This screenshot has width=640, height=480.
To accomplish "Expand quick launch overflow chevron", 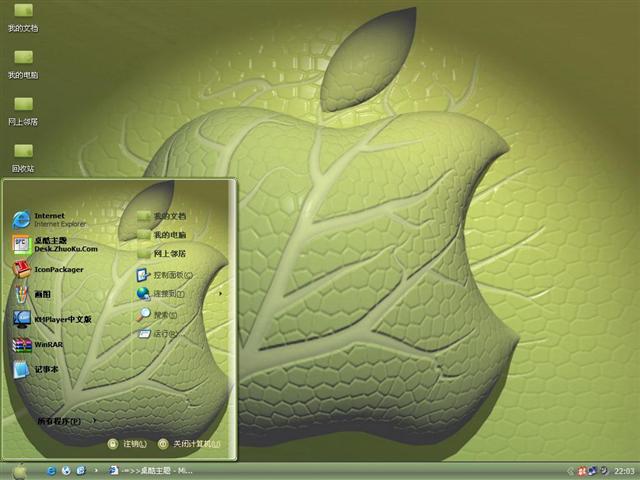I will pyautogui.click(x=96, y=471).
